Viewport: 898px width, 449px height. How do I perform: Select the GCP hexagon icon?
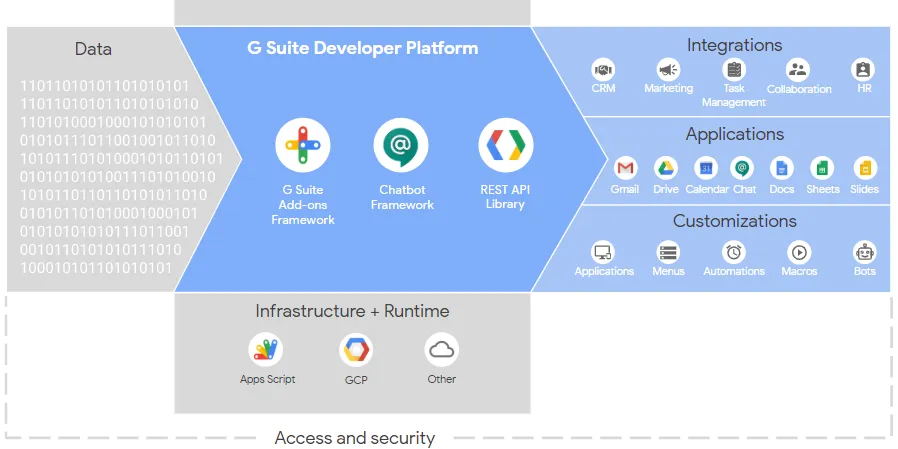356,350
